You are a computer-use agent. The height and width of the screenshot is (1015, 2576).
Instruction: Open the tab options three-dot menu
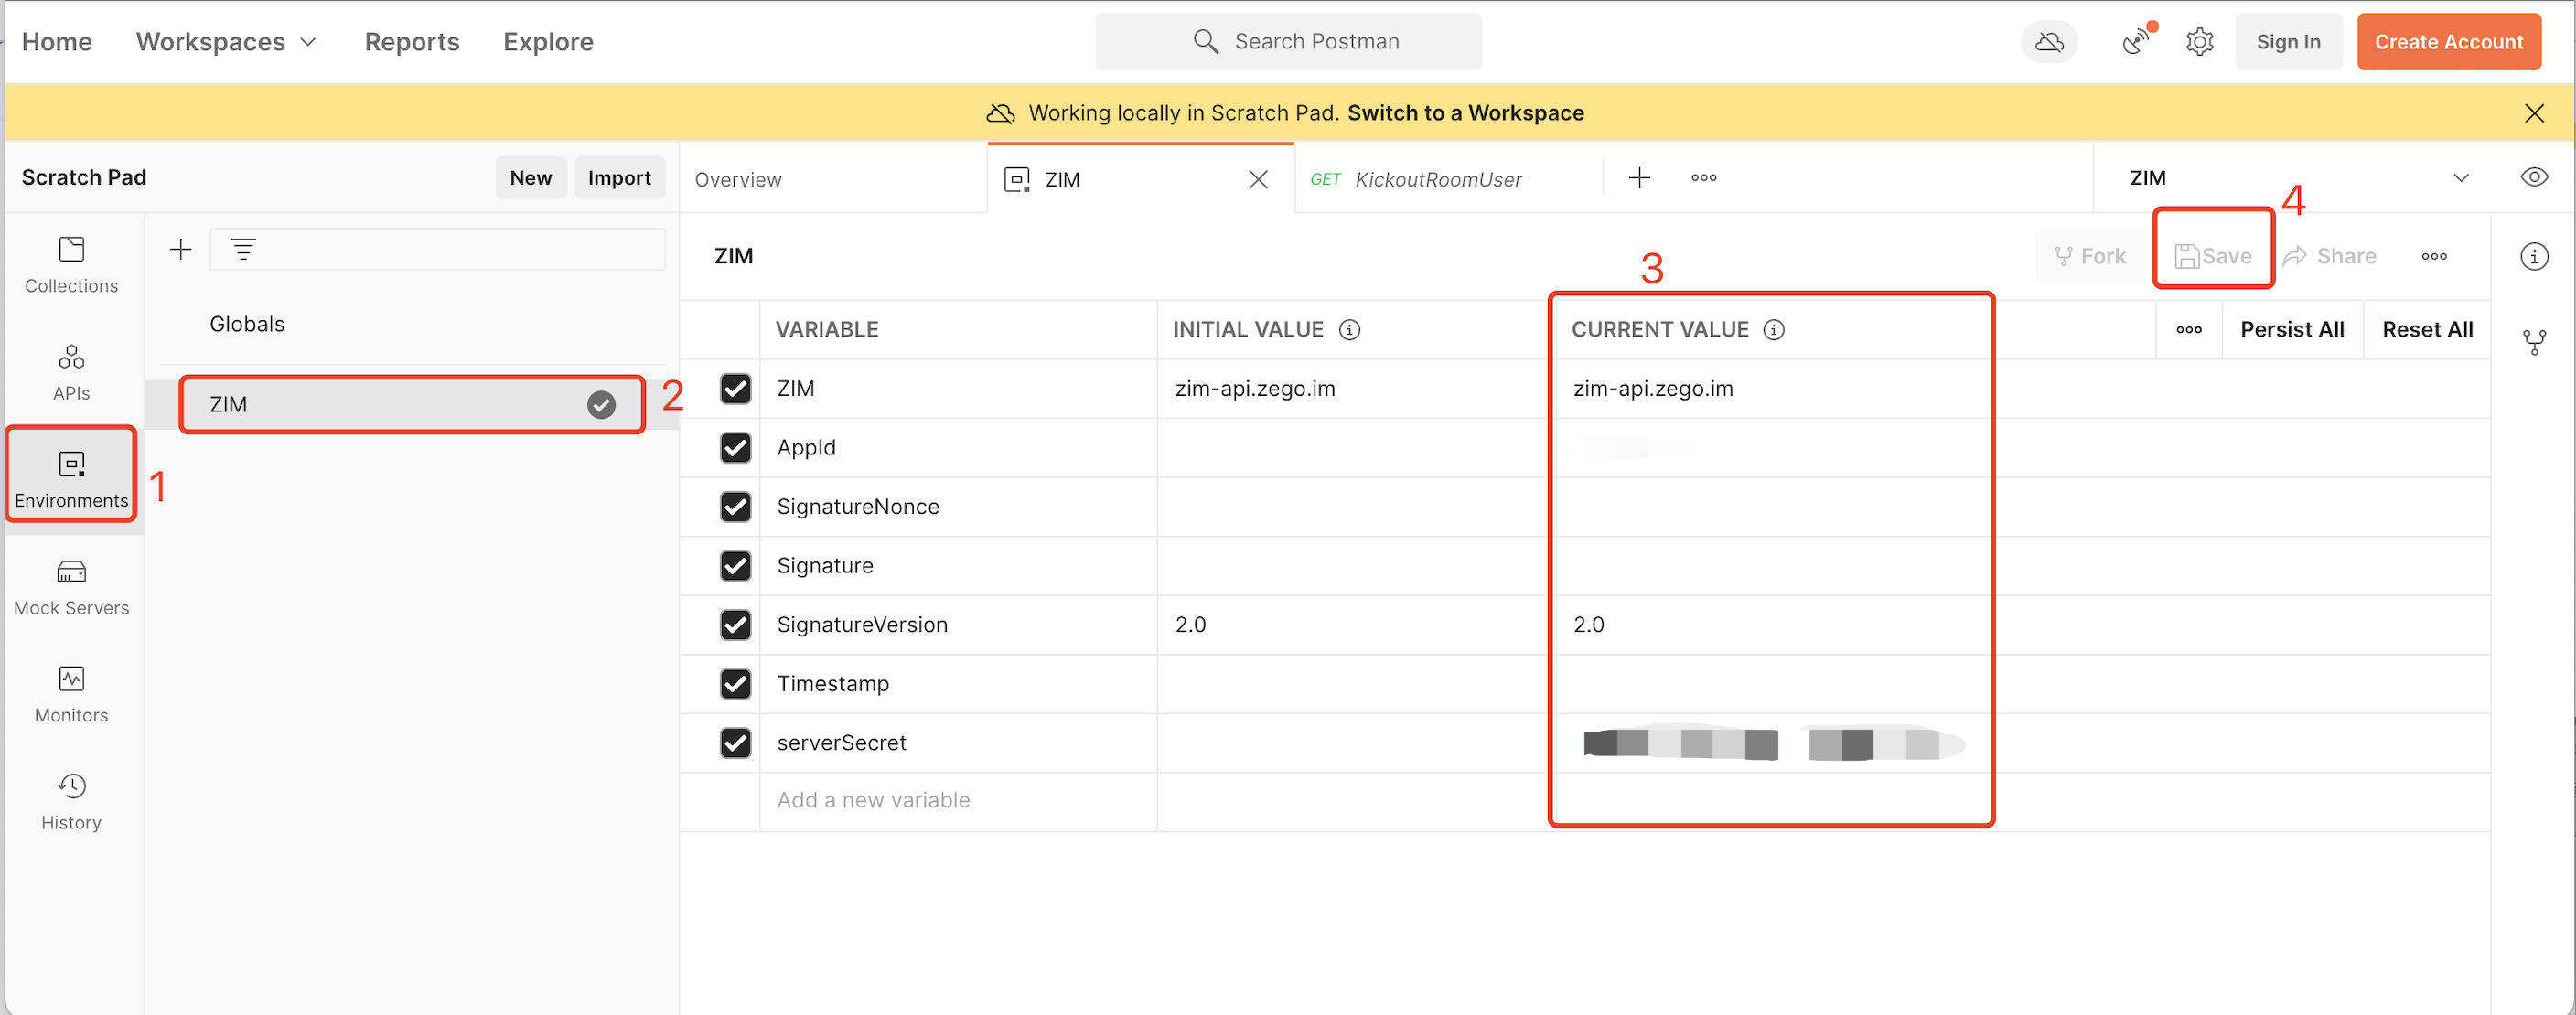(x=1704, y=178)
